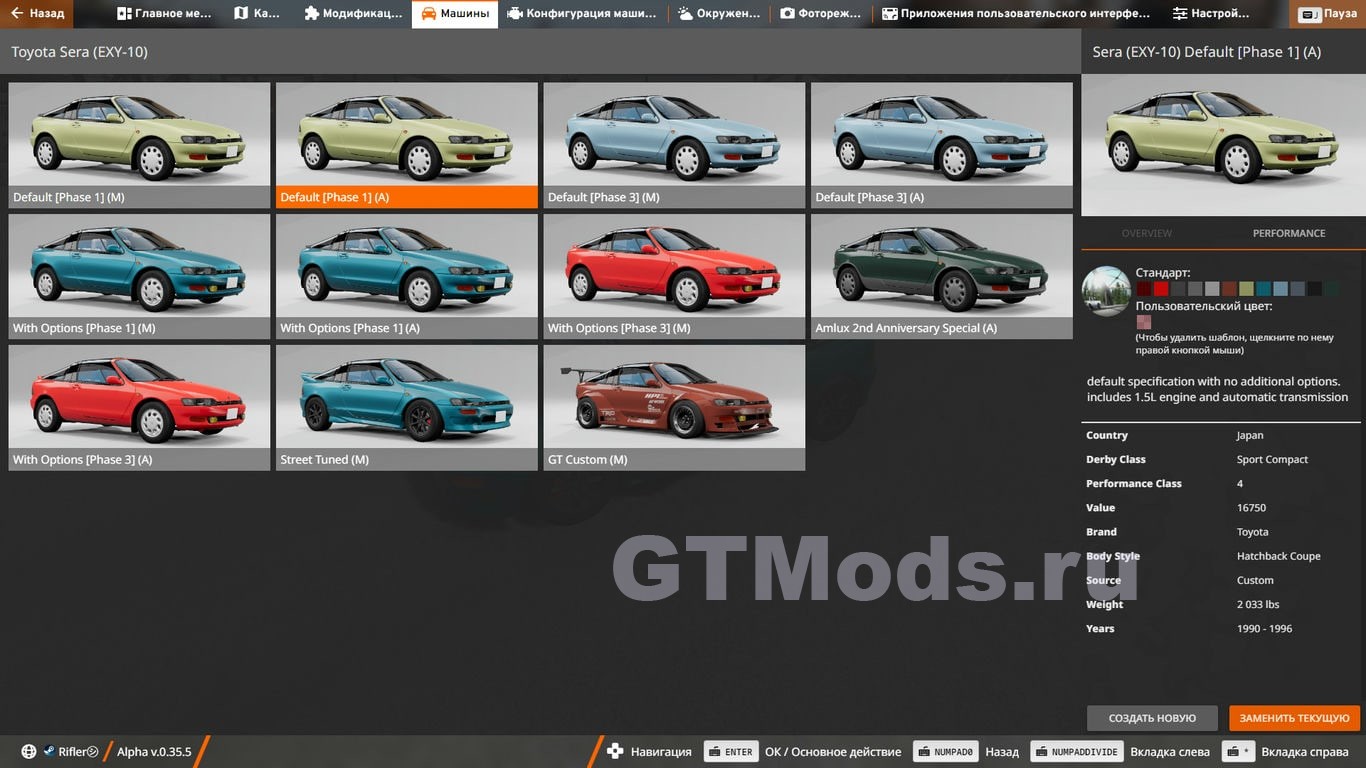Click the round environment preview icon
The height and width of the screenshot is (768, 1366).
(x=1106, y=291)
